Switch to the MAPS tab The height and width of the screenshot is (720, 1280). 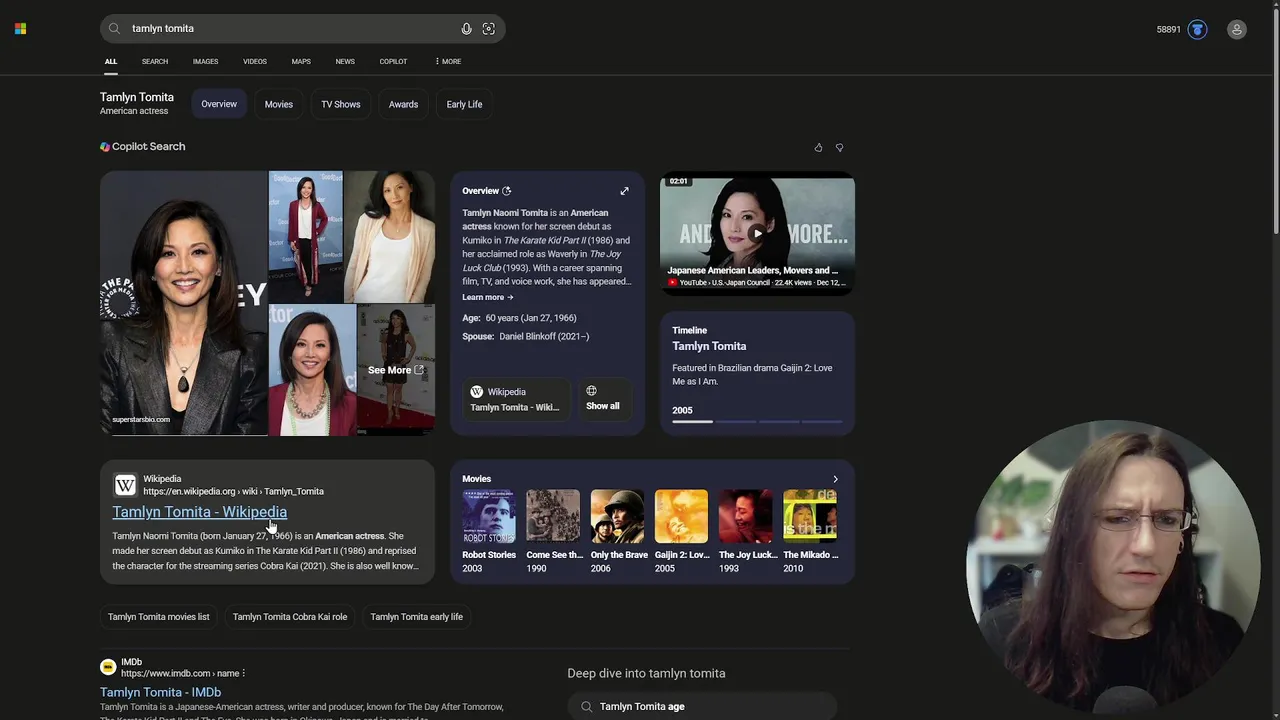click(301, 62)
